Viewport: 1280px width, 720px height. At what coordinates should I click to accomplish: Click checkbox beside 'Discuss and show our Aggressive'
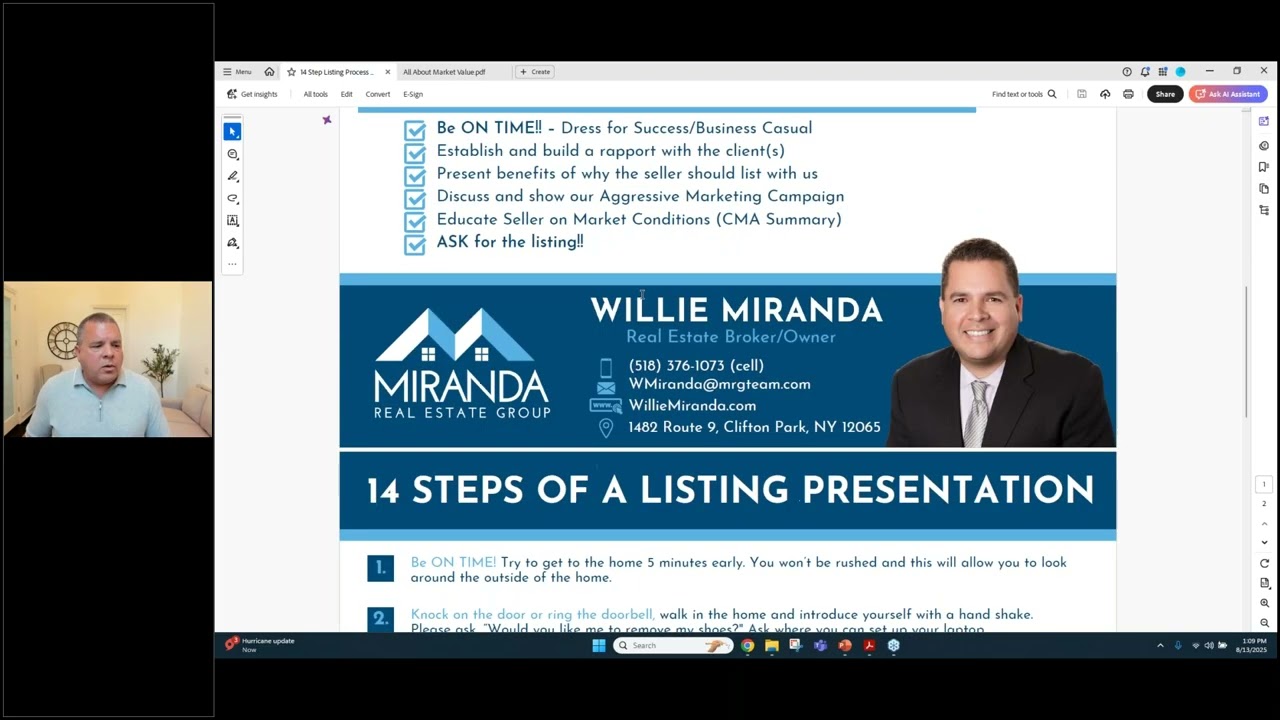(415, 199)
